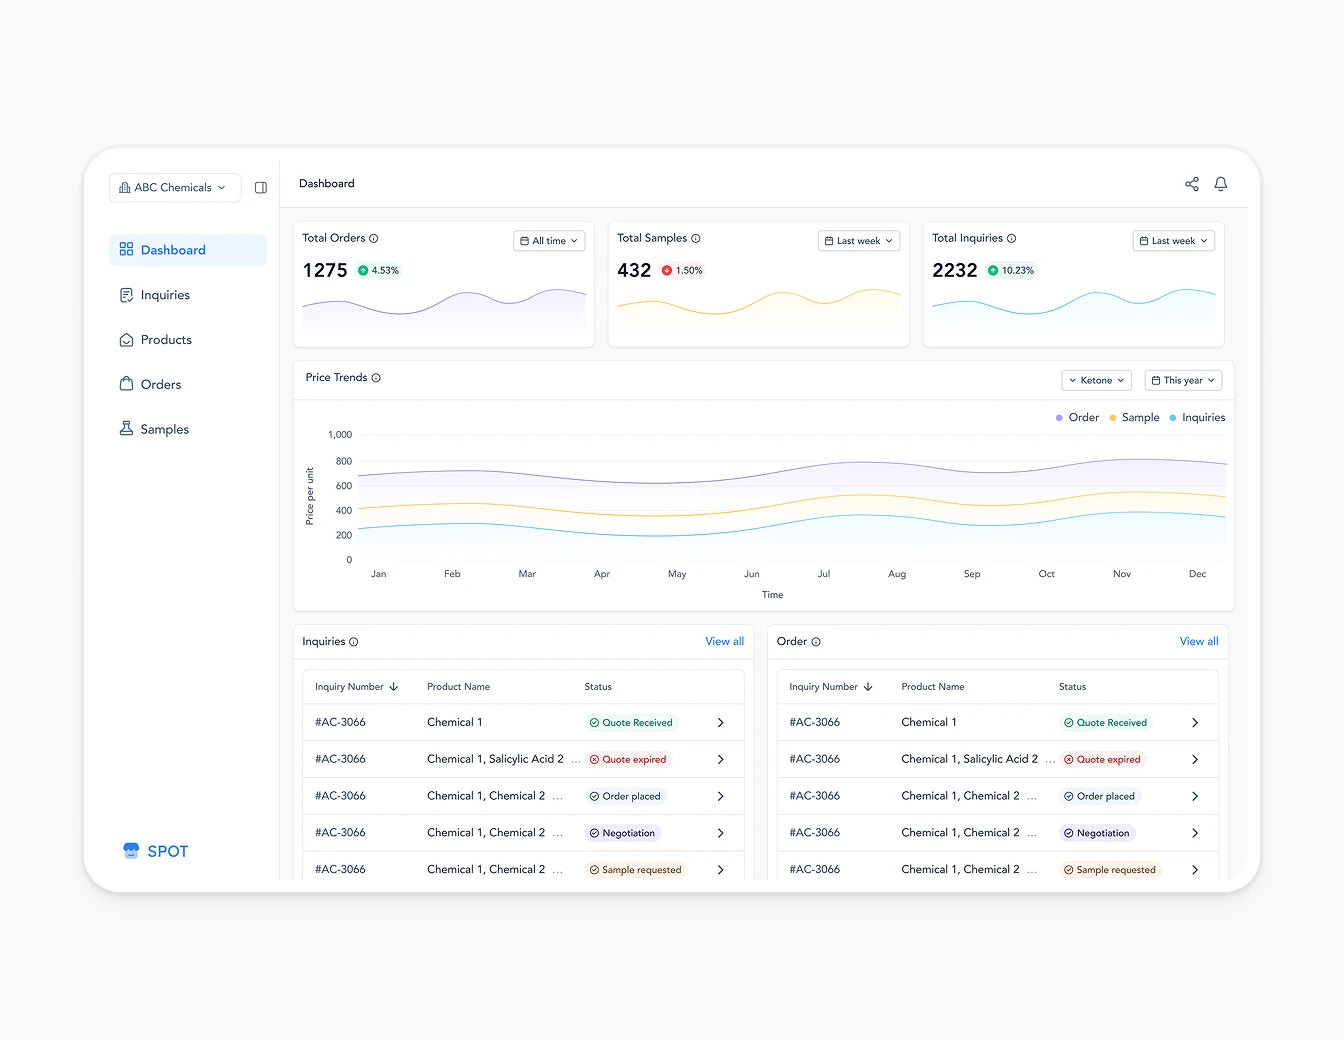Viewport: 1344px width, 1040px height.
Task: Select the Inquiries sidebar icon
Action: coord(126,294)
